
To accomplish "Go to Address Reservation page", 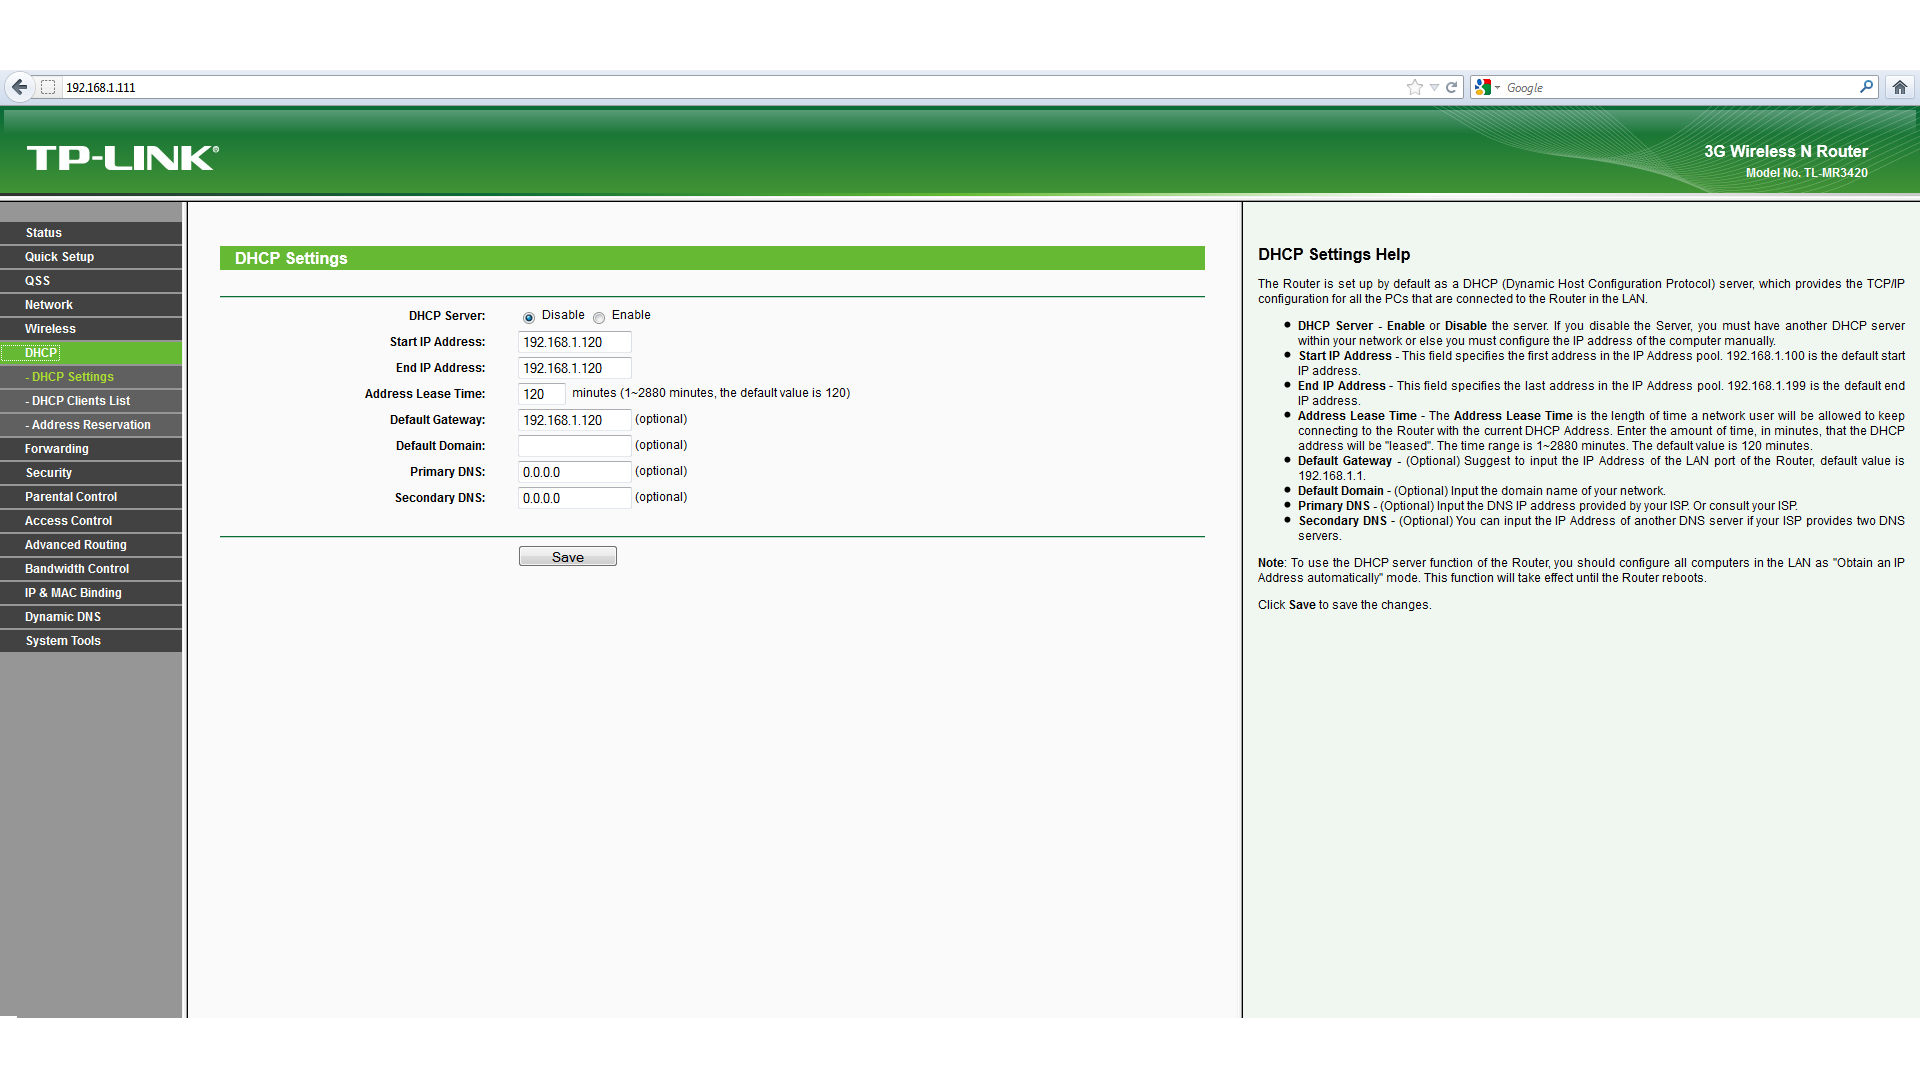I will coord(90,425).
